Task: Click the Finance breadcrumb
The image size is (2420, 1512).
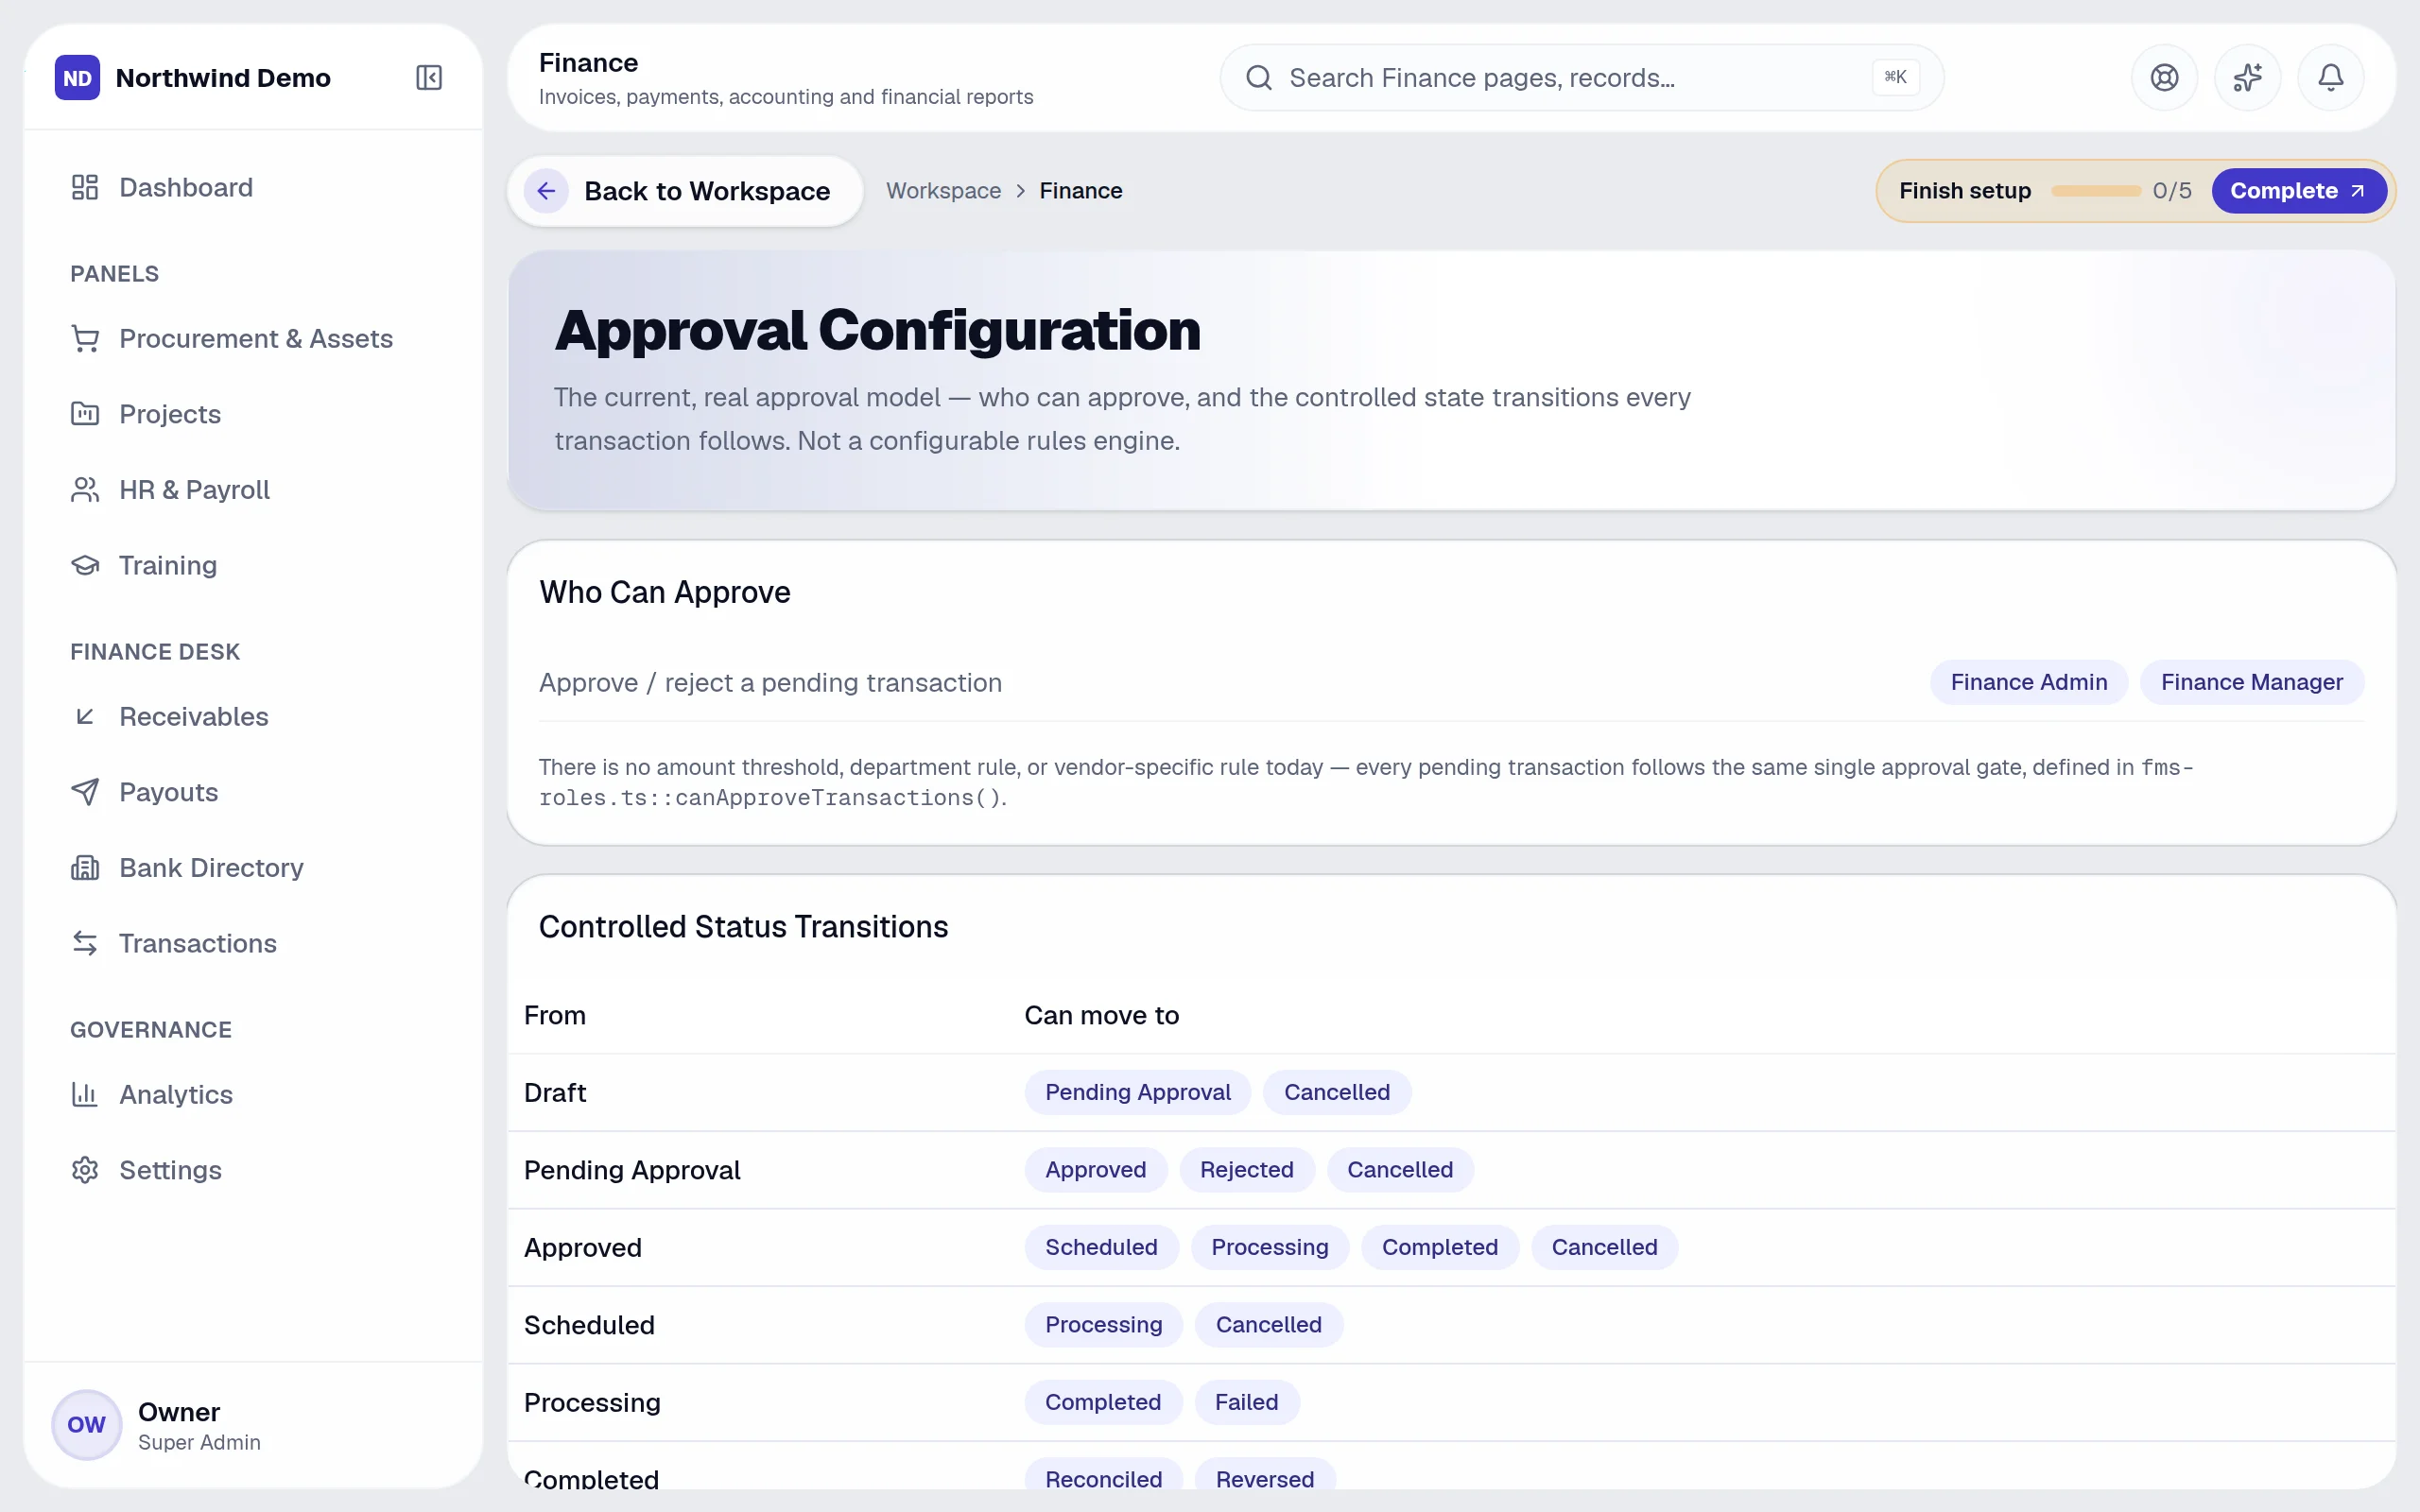Action: 1080,191
